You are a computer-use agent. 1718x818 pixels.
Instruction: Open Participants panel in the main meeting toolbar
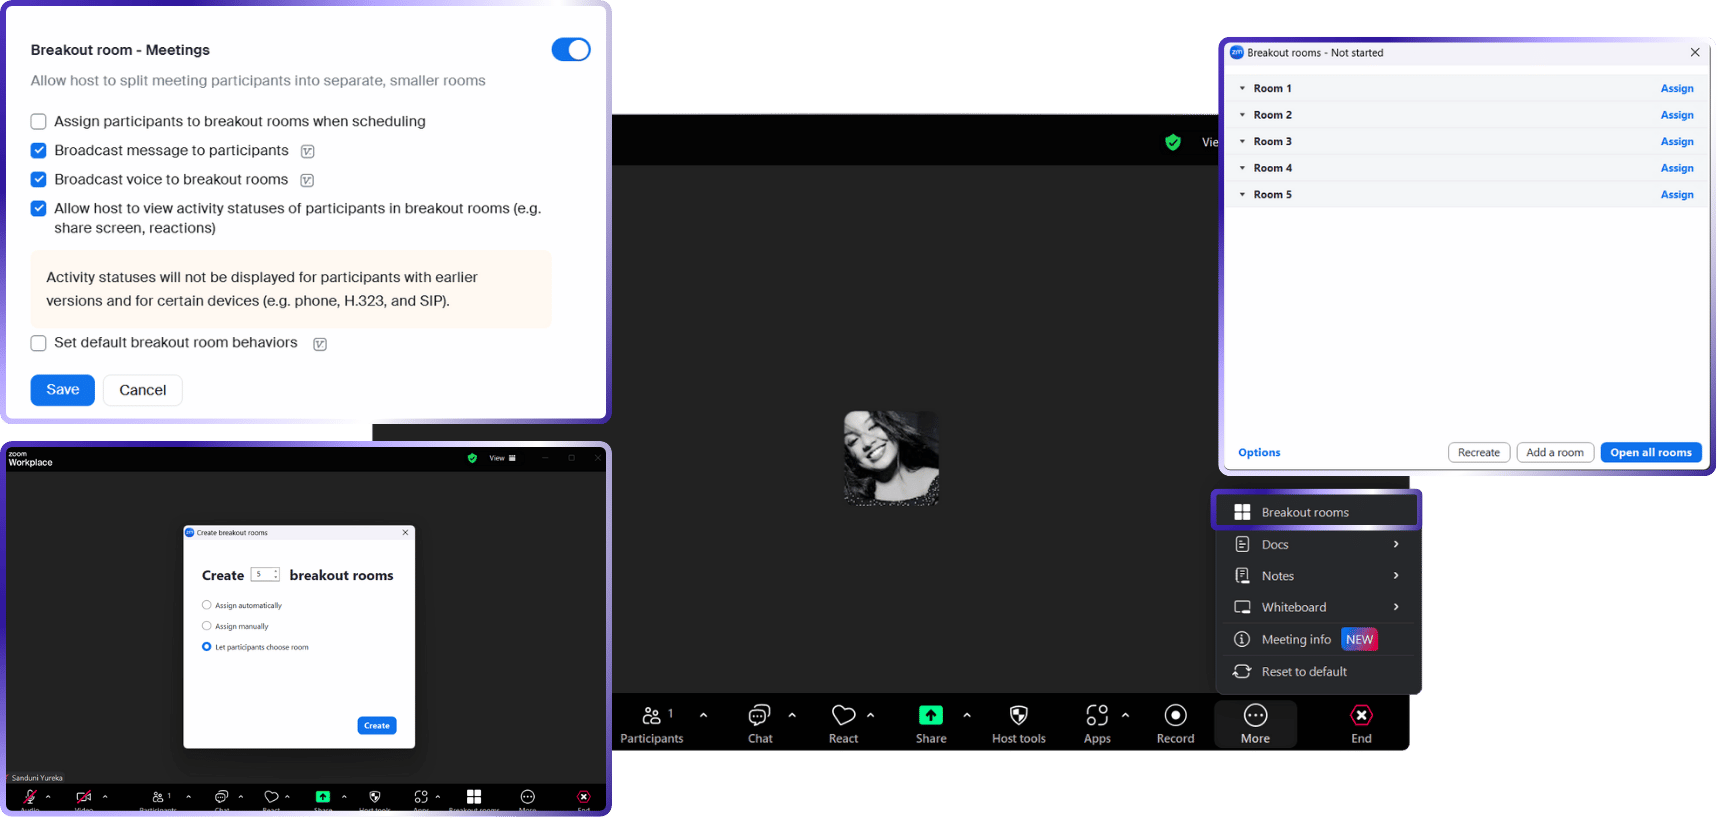pos(651,724)
